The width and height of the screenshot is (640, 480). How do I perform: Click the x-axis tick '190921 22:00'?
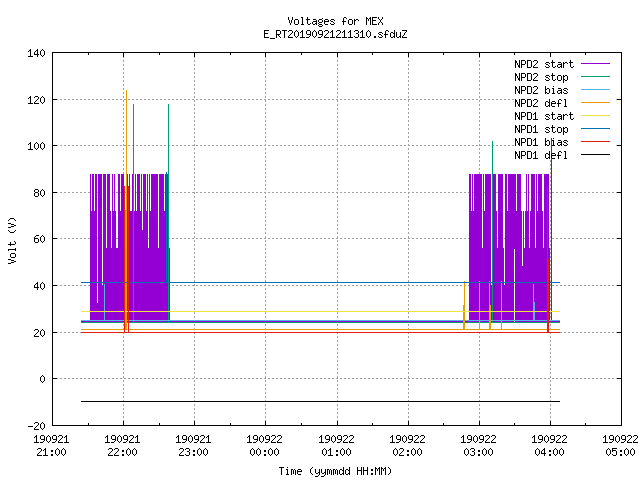[x=122, y=446]
